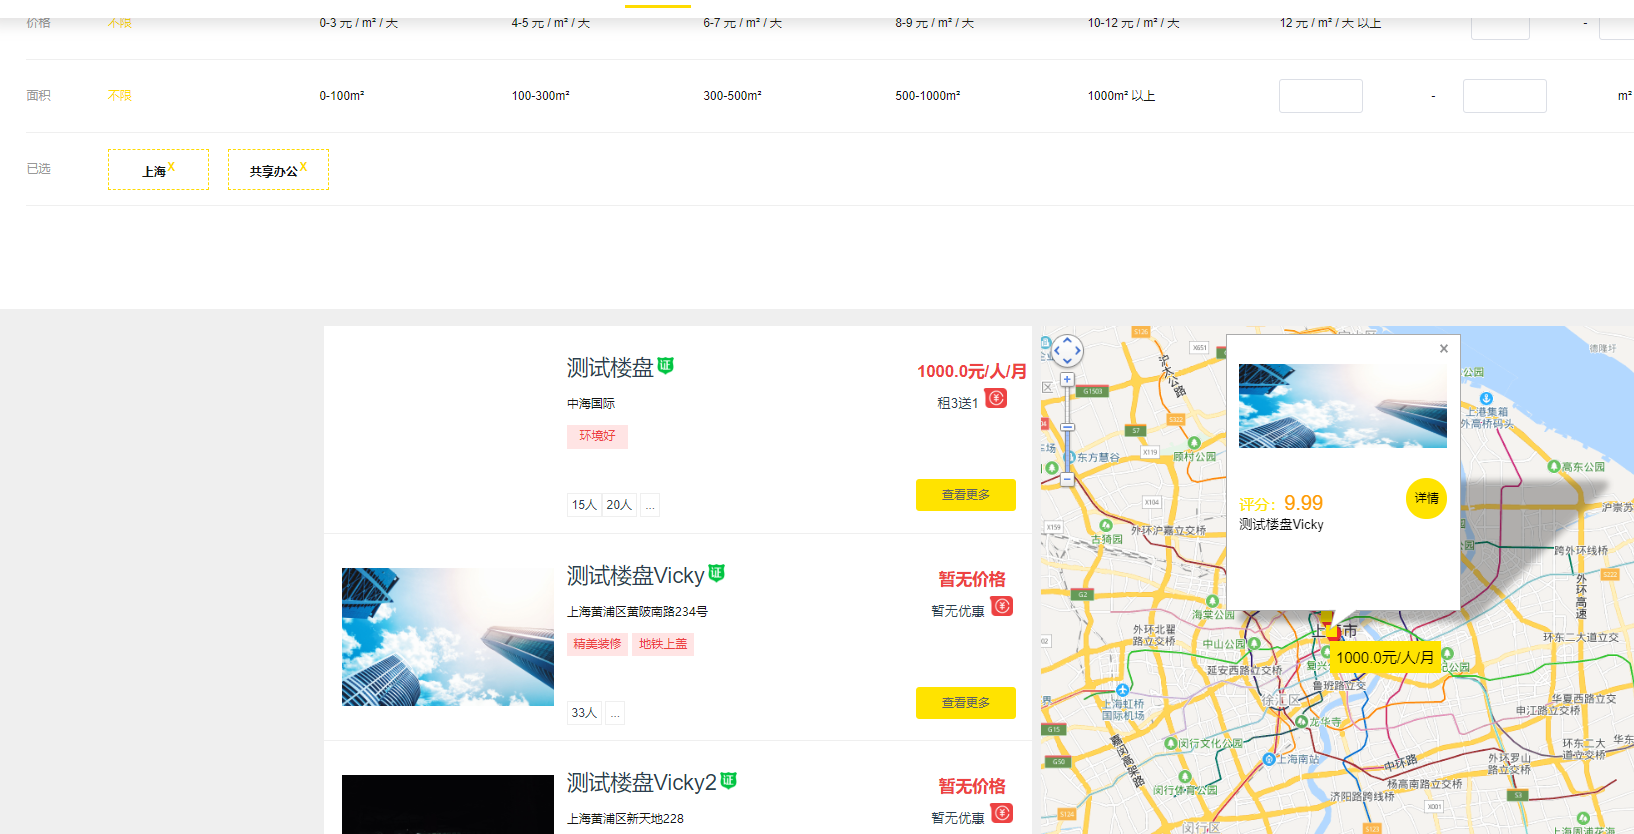Click coupon icon in 测试楼盘Vicky listing
Viewport: 1634px width, 834px height.
(x=1002, y=606)
